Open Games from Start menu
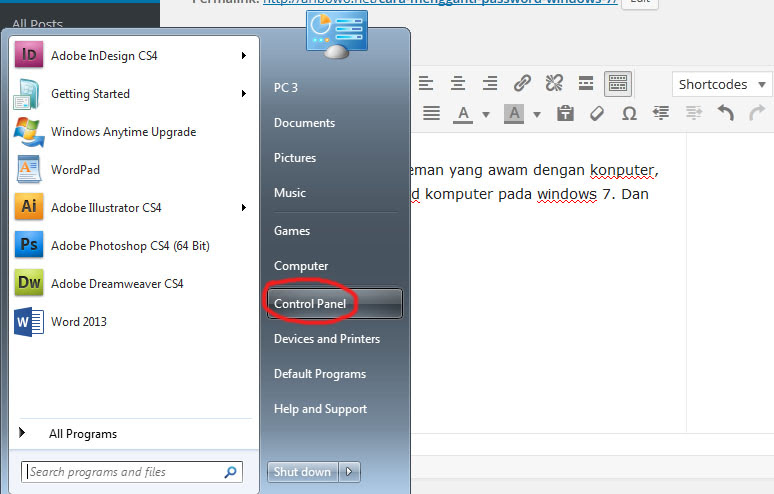Screen dimensions: 774x494 tap(292, 231)
